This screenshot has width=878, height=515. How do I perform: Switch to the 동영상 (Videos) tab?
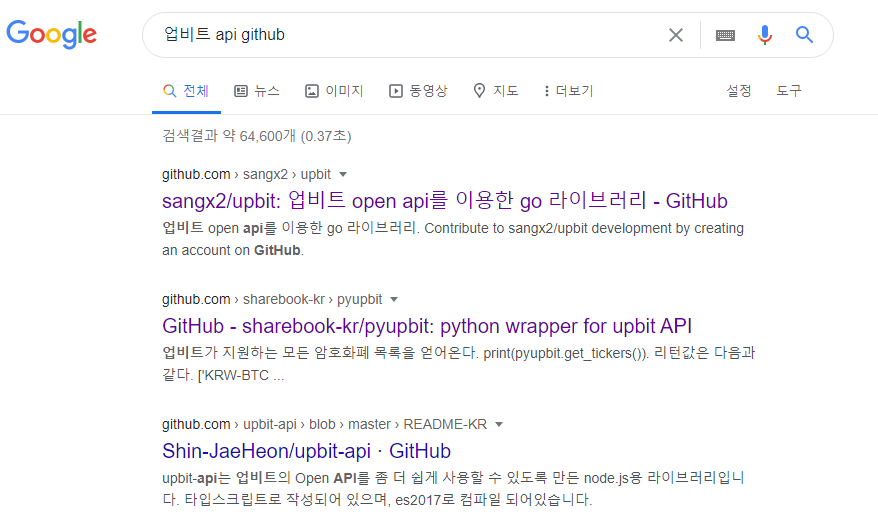point(418,91)
